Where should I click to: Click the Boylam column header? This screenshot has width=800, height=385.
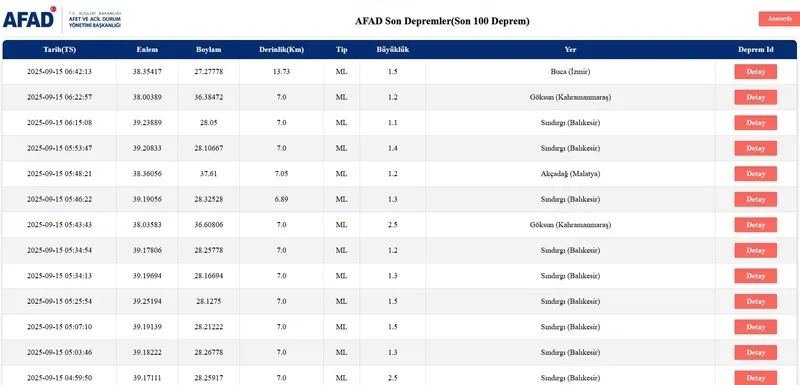(209, 49)
